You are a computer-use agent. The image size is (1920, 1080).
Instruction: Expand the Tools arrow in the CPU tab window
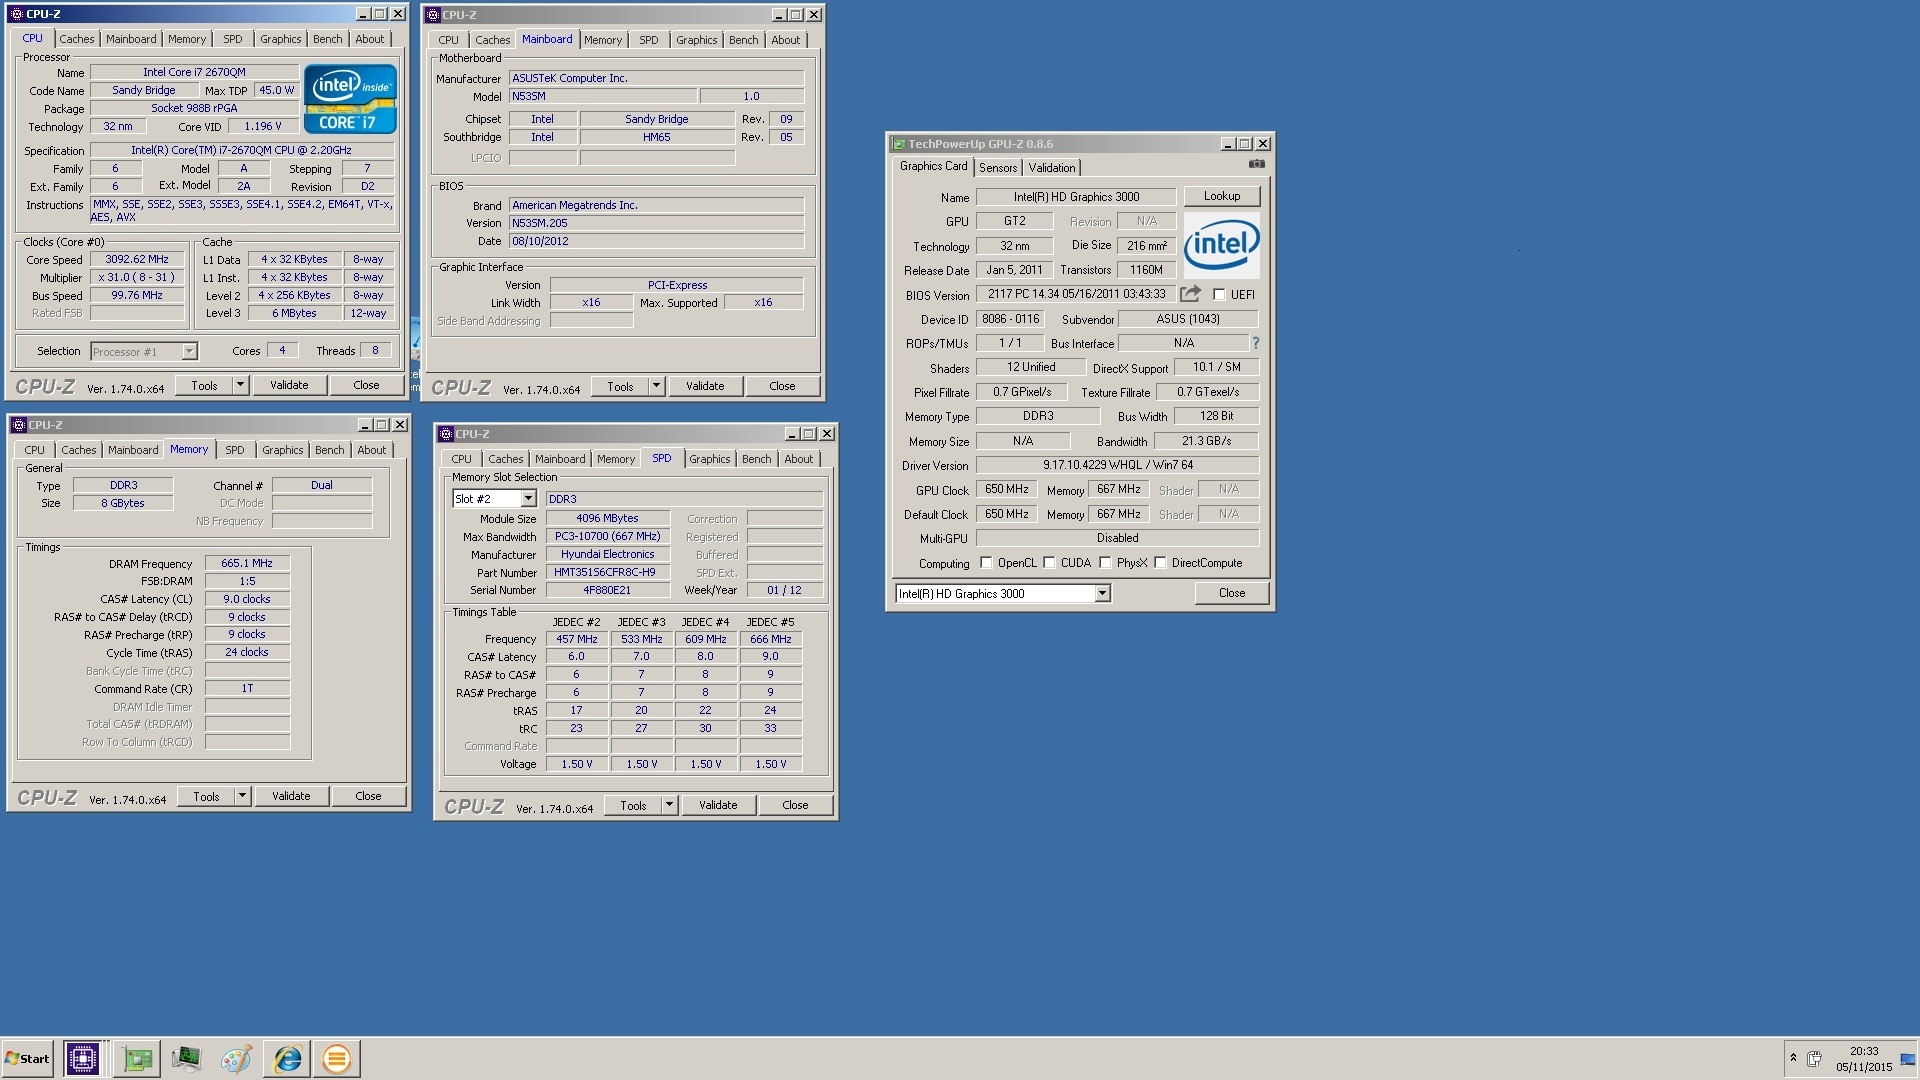point(240,385)
